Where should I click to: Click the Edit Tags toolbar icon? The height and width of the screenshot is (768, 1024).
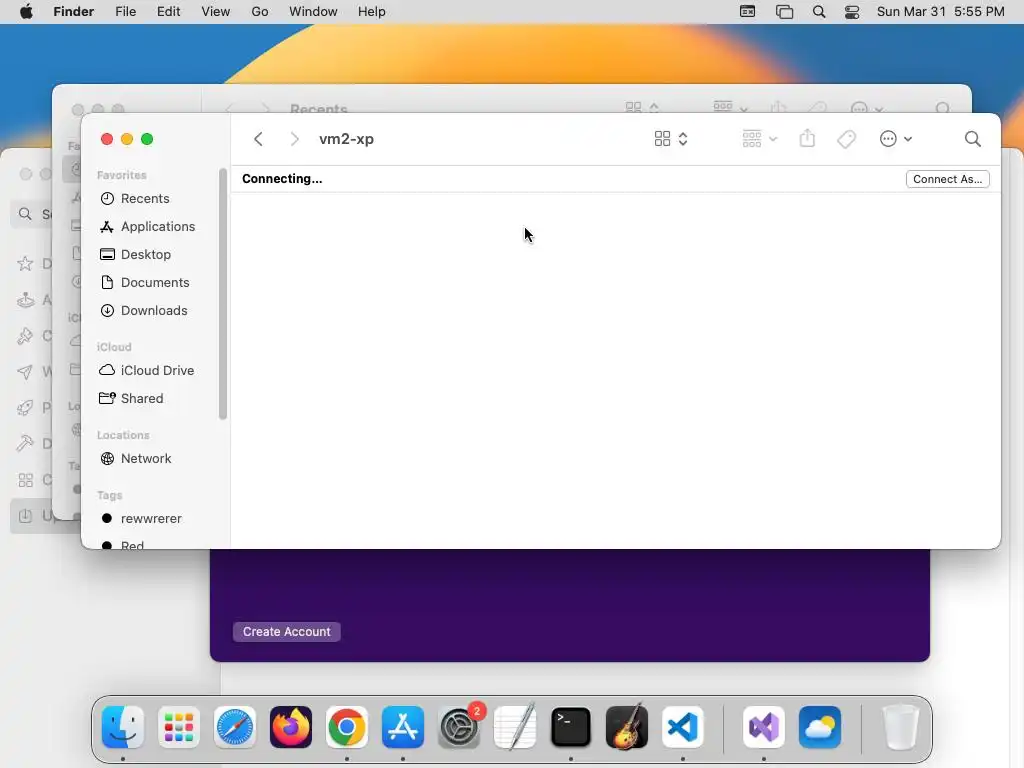(846, 138)
